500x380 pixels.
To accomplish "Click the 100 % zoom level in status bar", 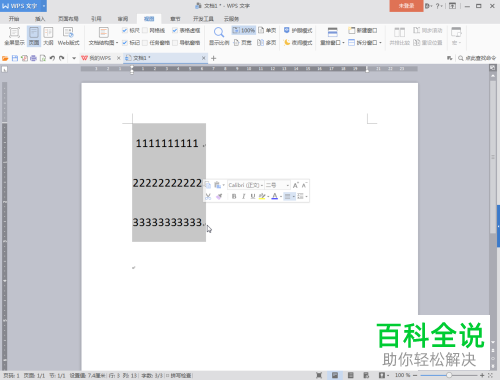I will point(402,375).
